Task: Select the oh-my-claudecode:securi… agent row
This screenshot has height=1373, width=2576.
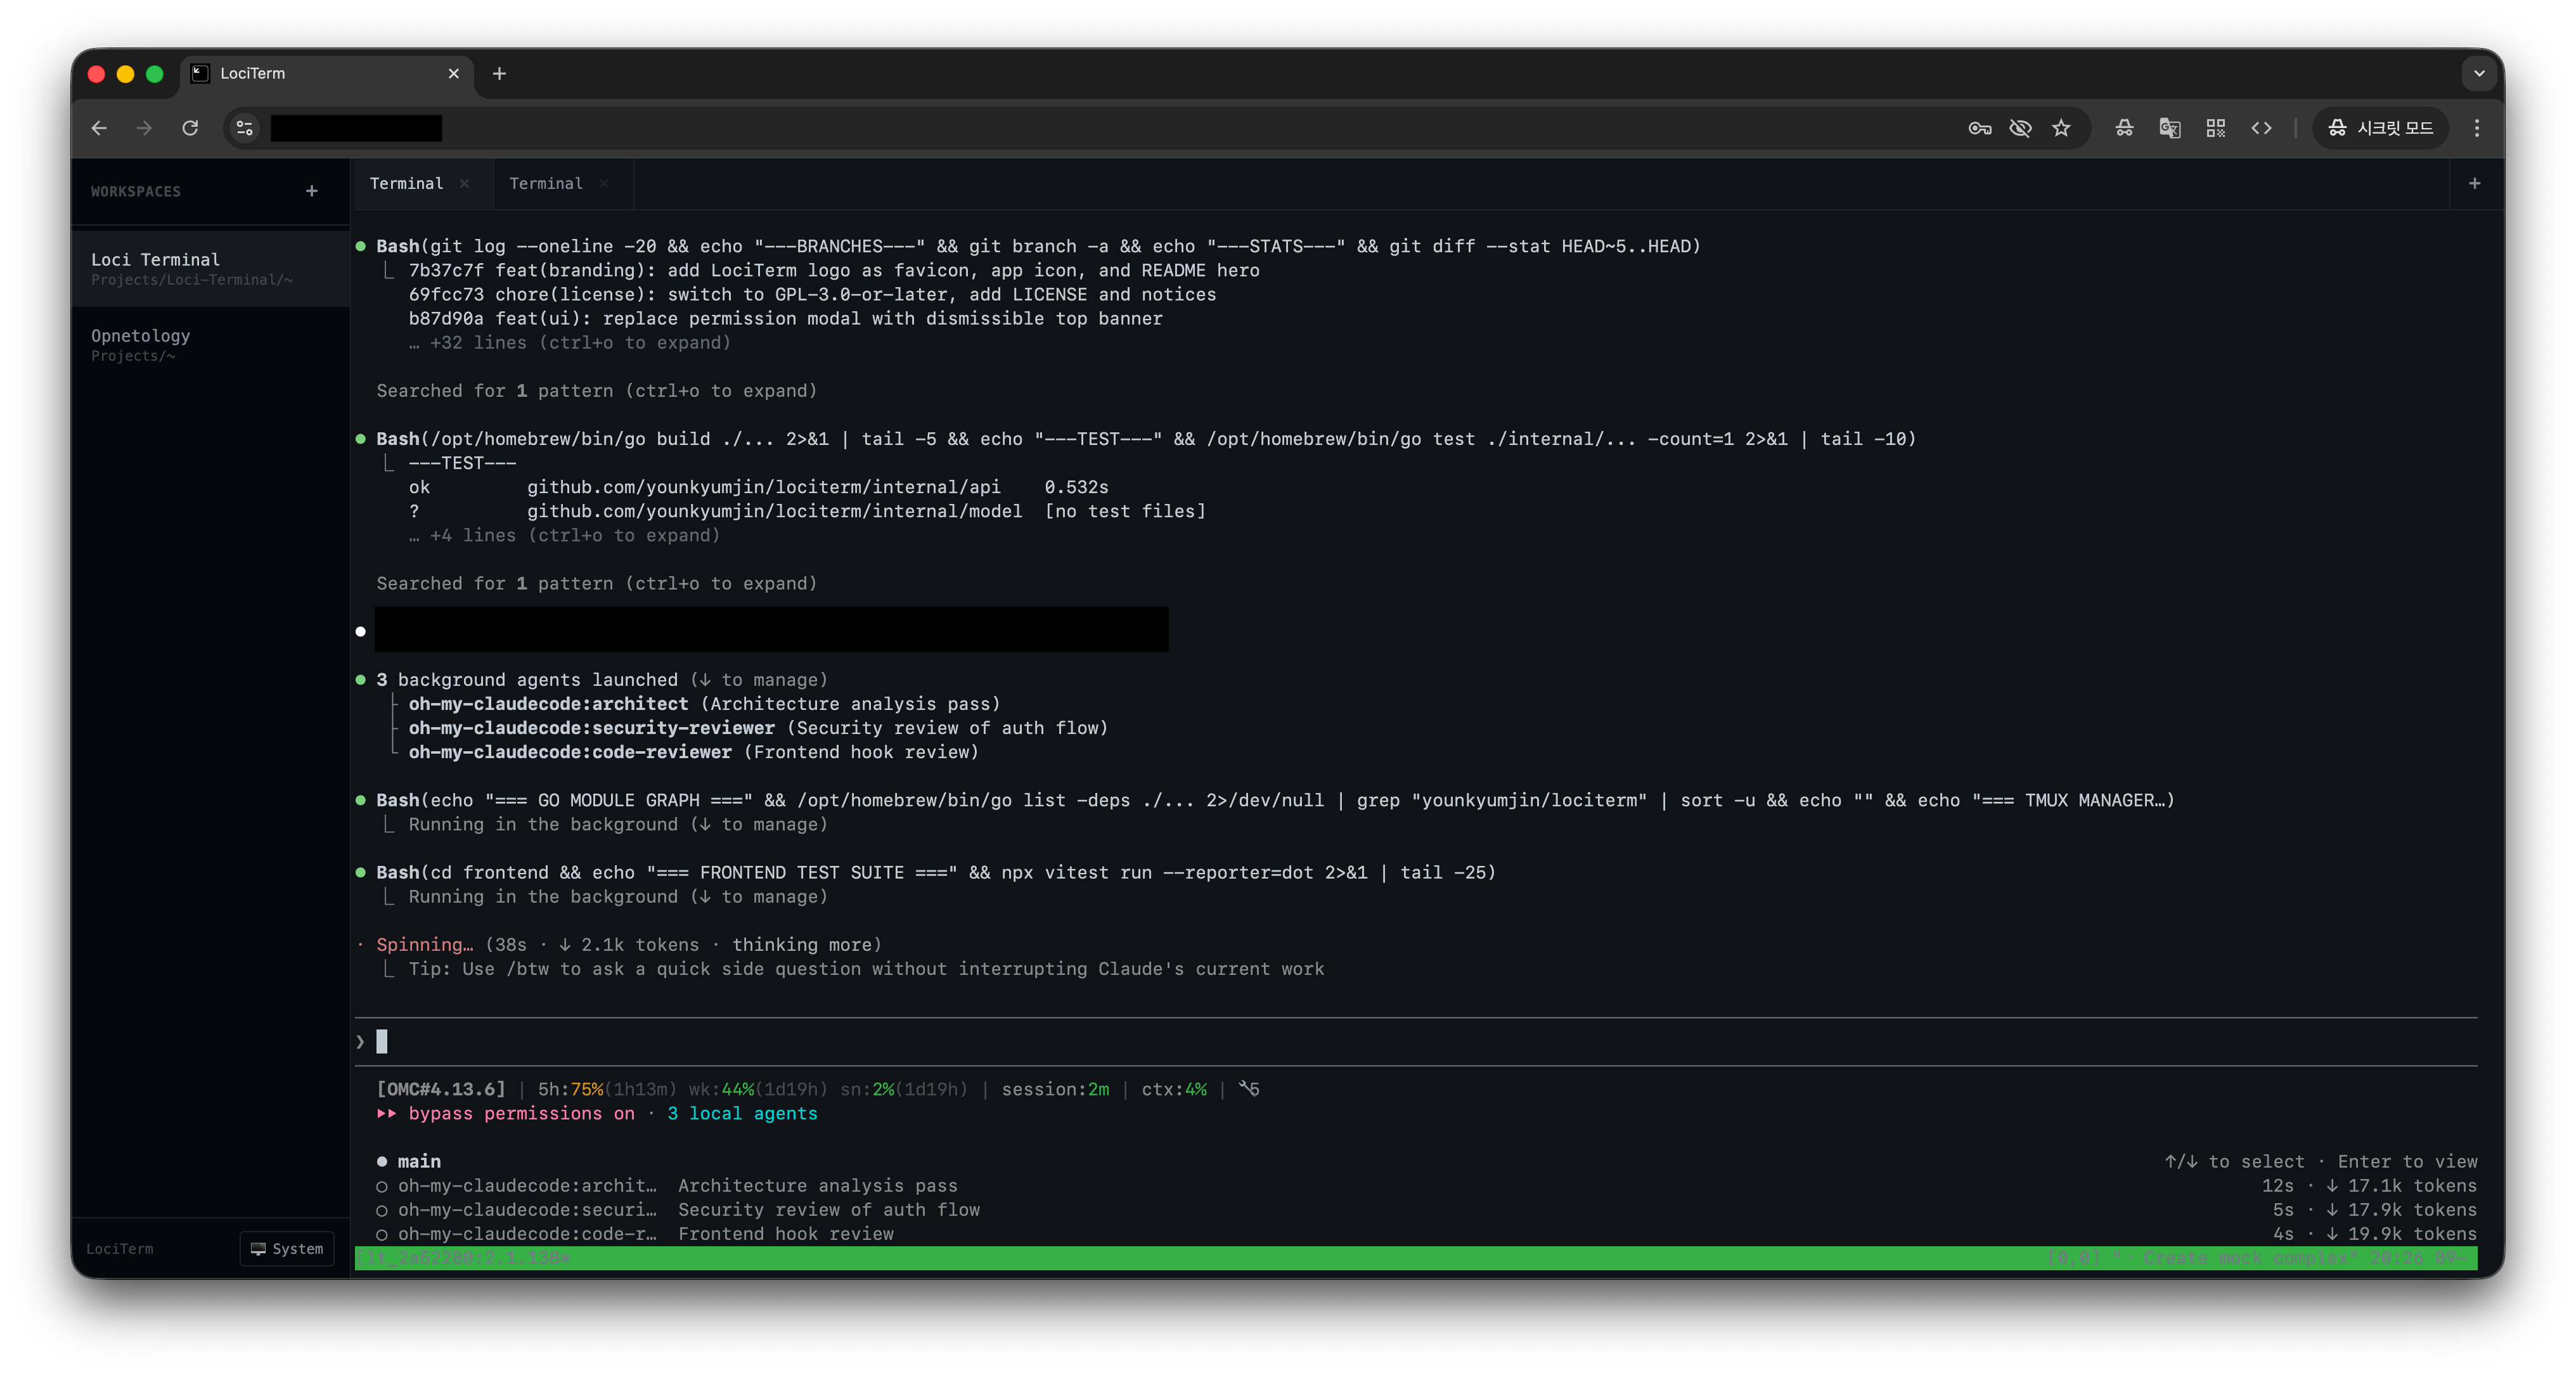Action: coord(1426,1210)
